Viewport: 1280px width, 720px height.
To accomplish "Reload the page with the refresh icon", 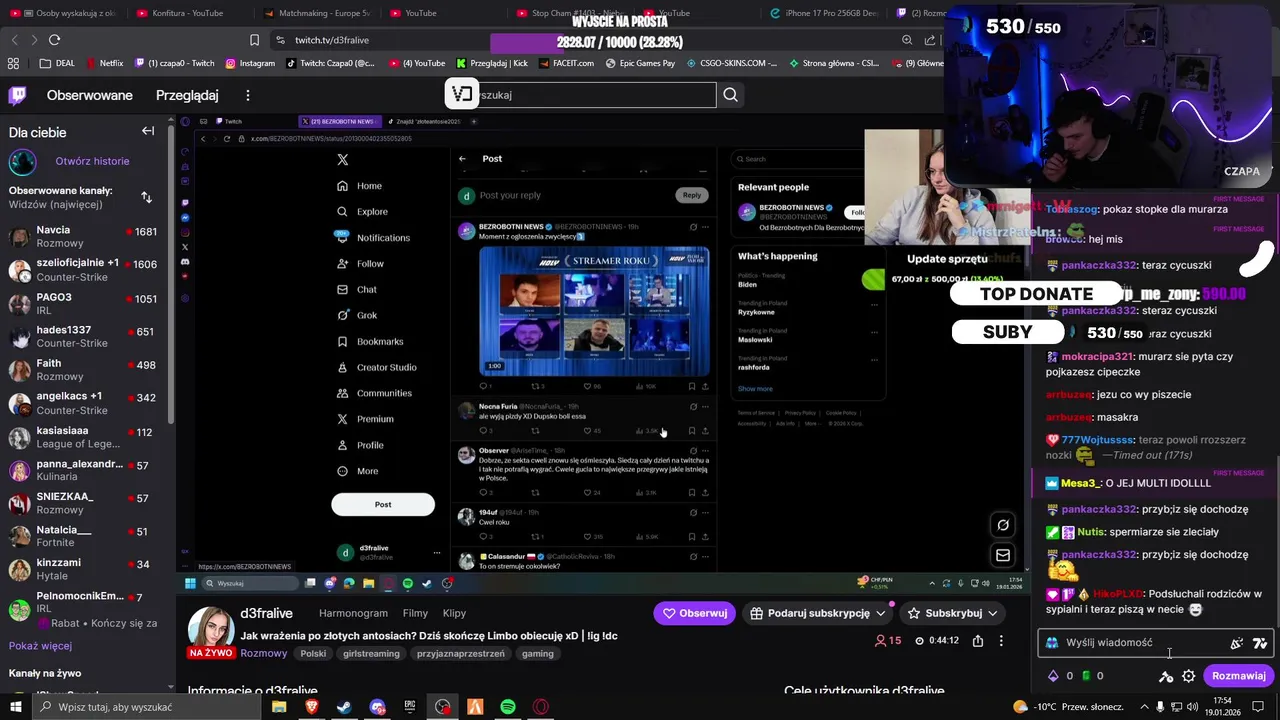I will [x=54, y=40].
